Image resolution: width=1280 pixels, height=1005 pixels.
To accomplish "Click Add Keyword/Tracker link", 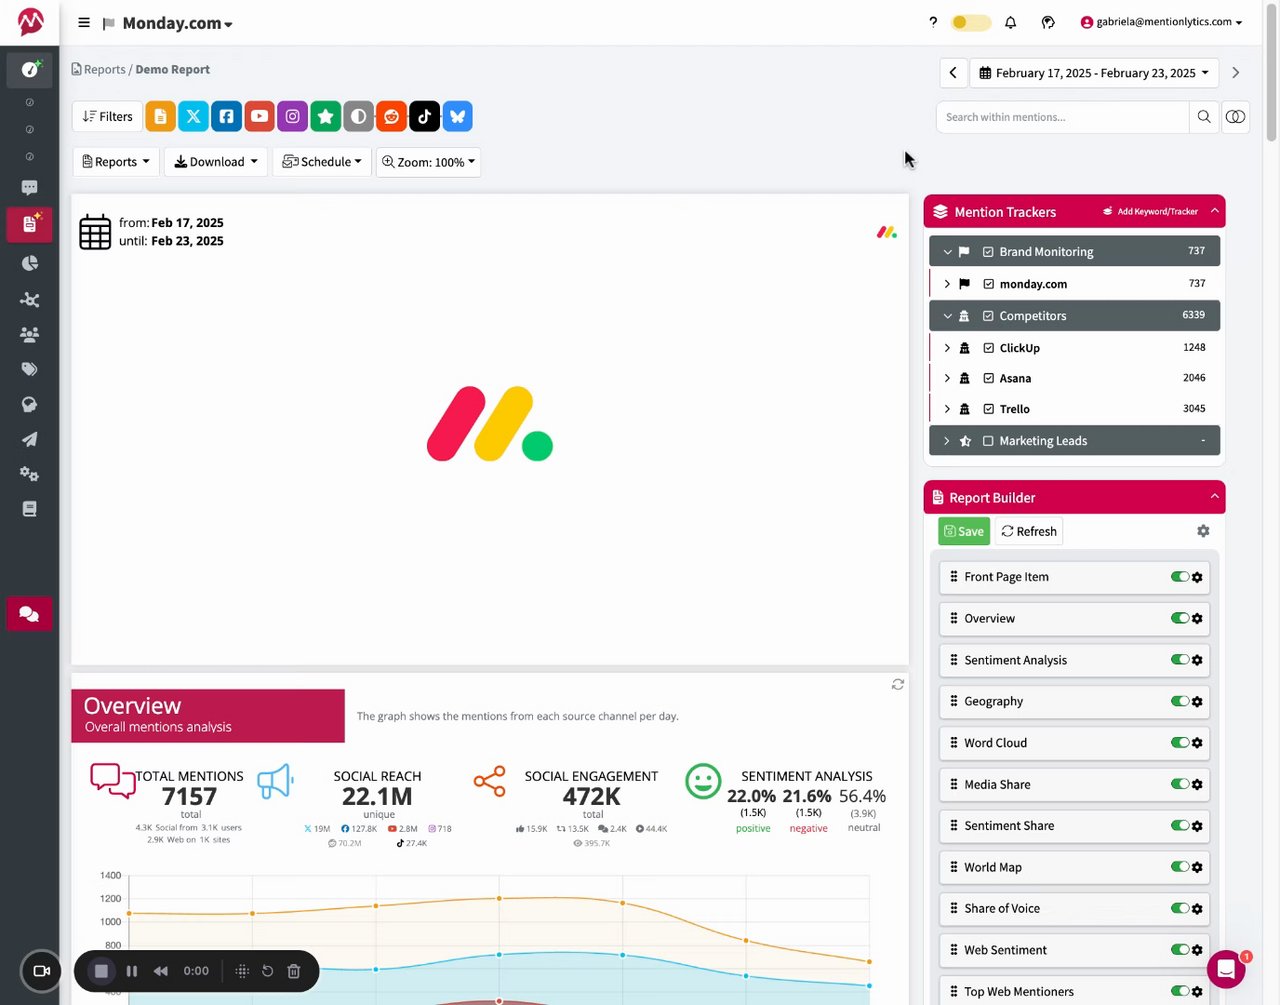I will 1150,211.
